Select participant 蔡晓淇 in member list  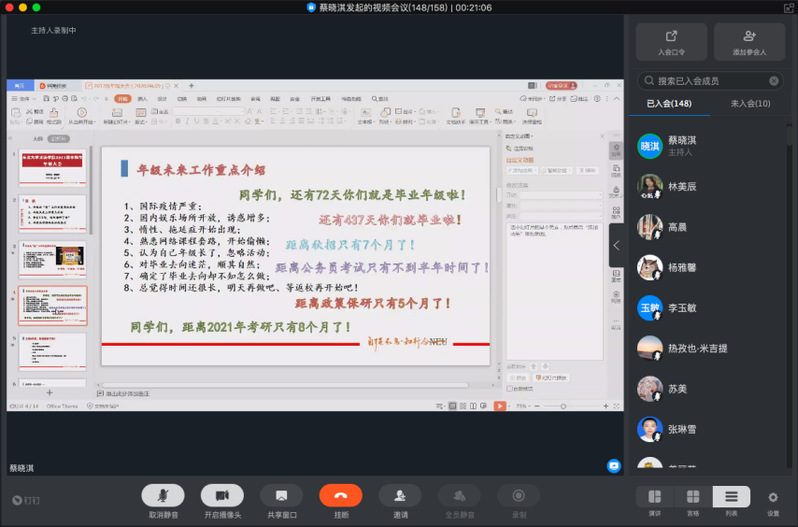tap(710, 146)
